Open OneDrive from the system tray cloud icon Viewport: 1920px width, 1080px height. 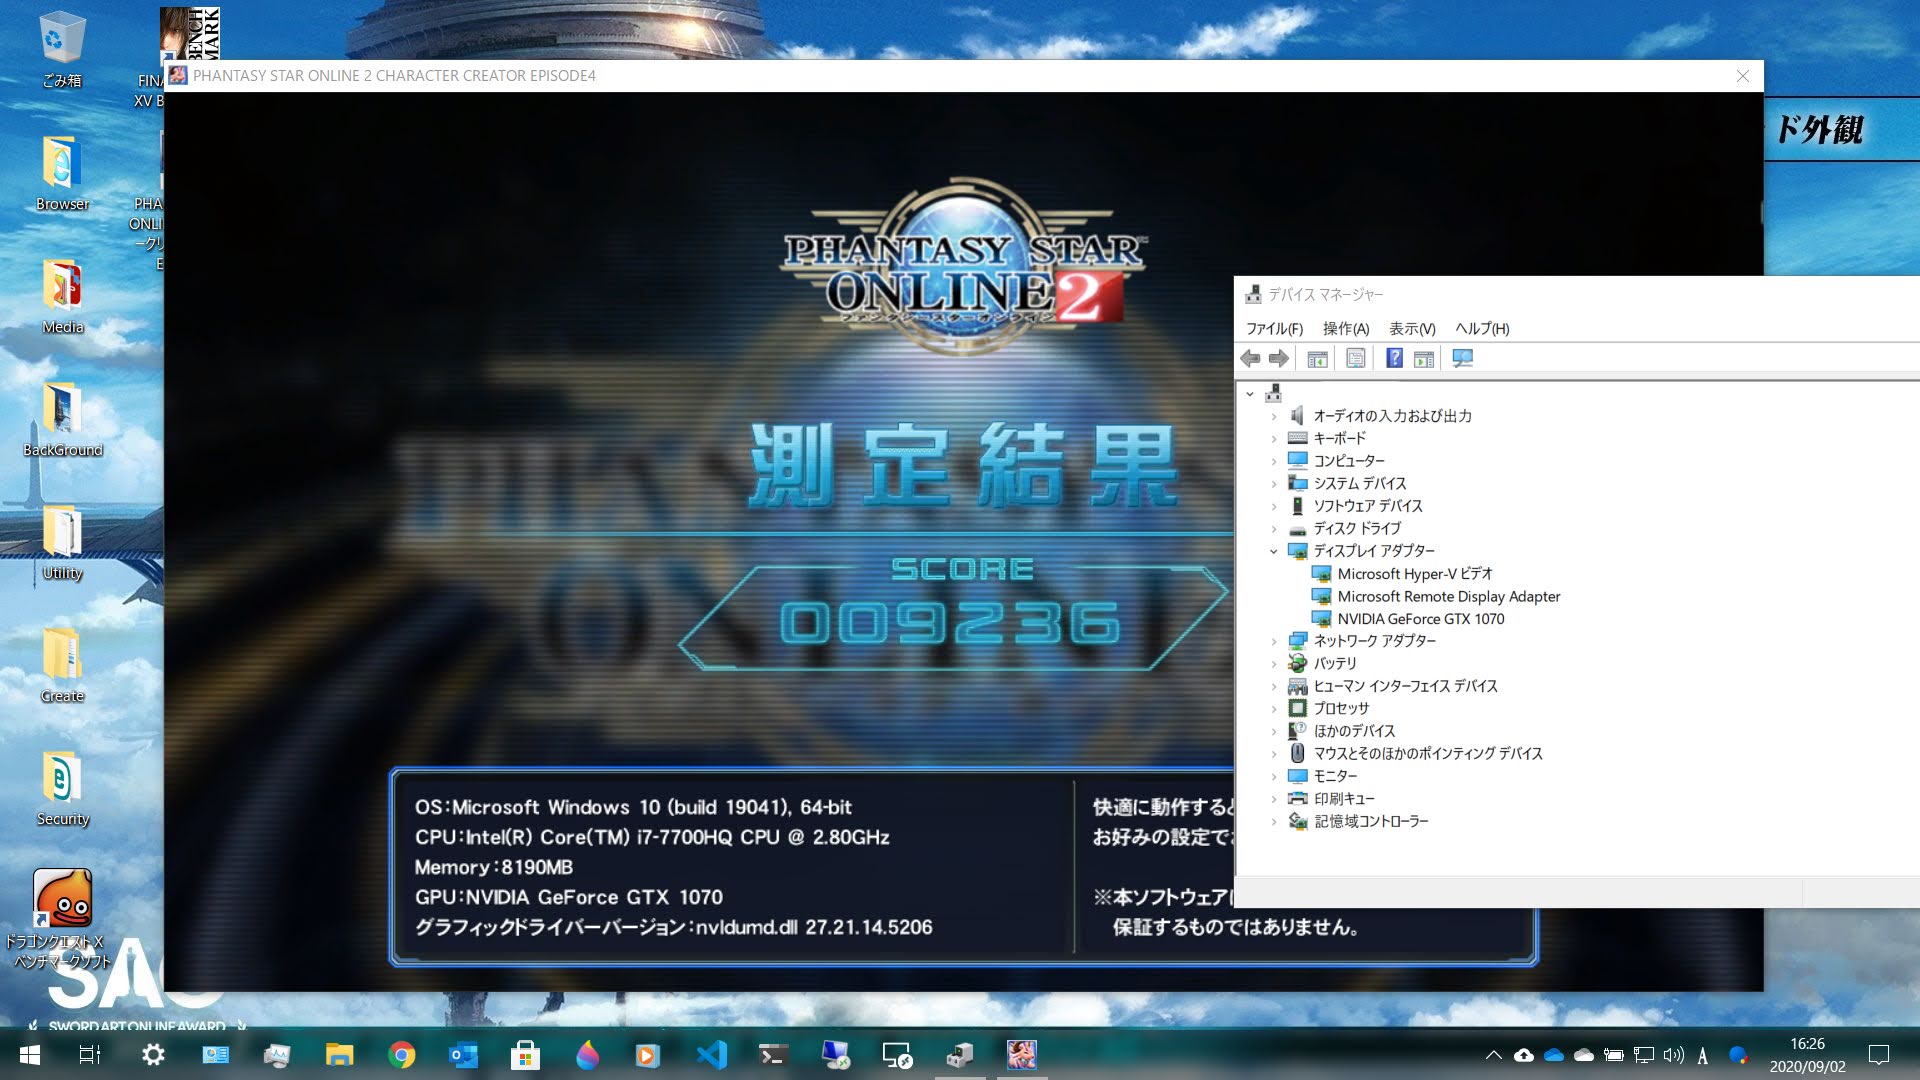click(1553, 1055)
